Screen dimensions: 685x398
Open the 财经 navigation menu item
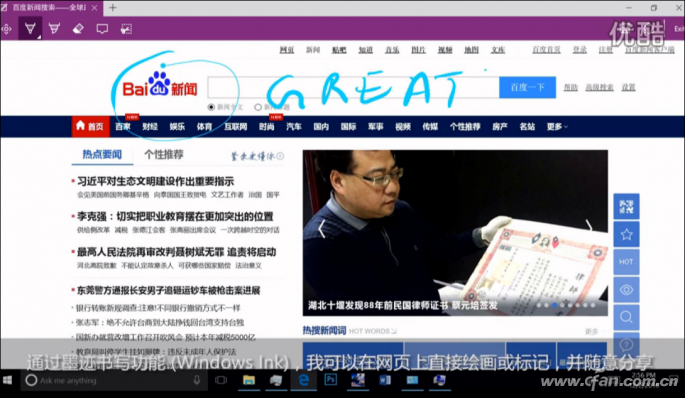pos(150,127)
